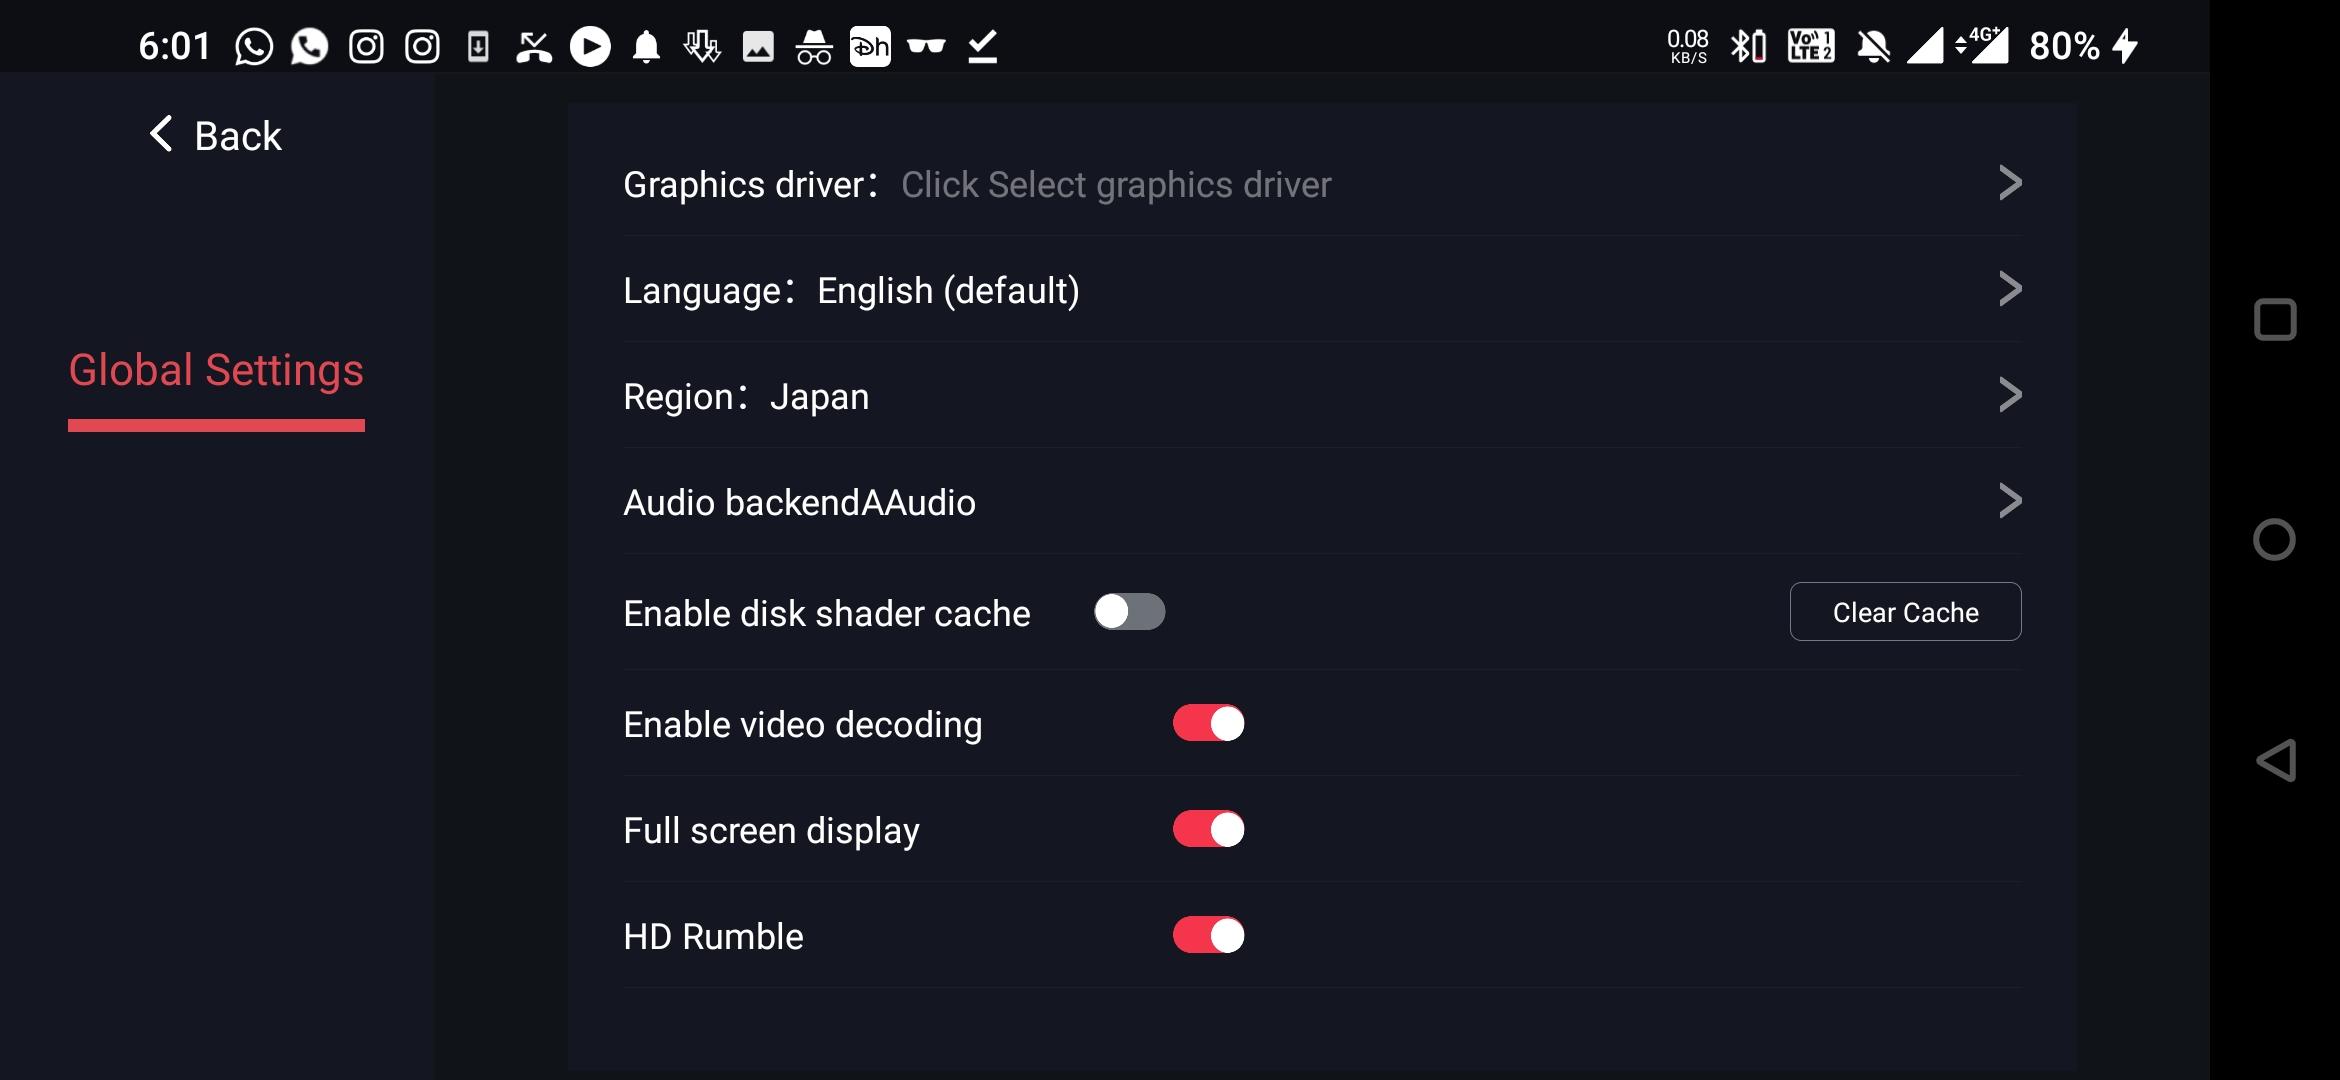This screenshot has height=1080, width=2340.
Task: Click Clear Cache button
Action: [1906, 612]
